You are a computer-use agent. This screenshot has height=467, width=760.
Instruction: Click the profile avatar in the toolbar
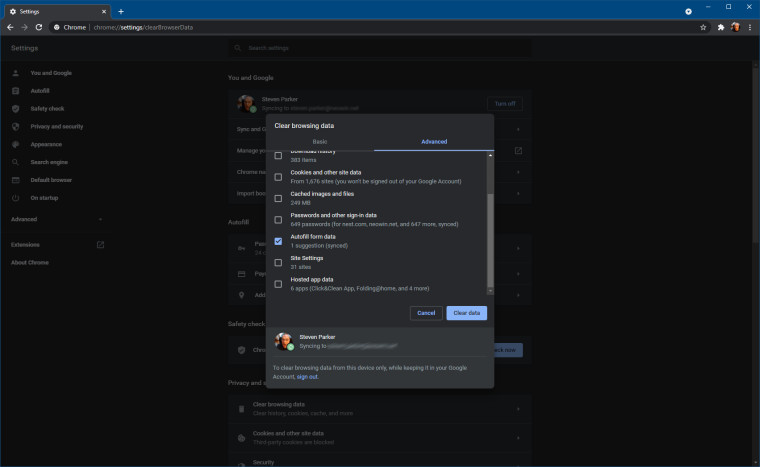(x=735, y=27)
